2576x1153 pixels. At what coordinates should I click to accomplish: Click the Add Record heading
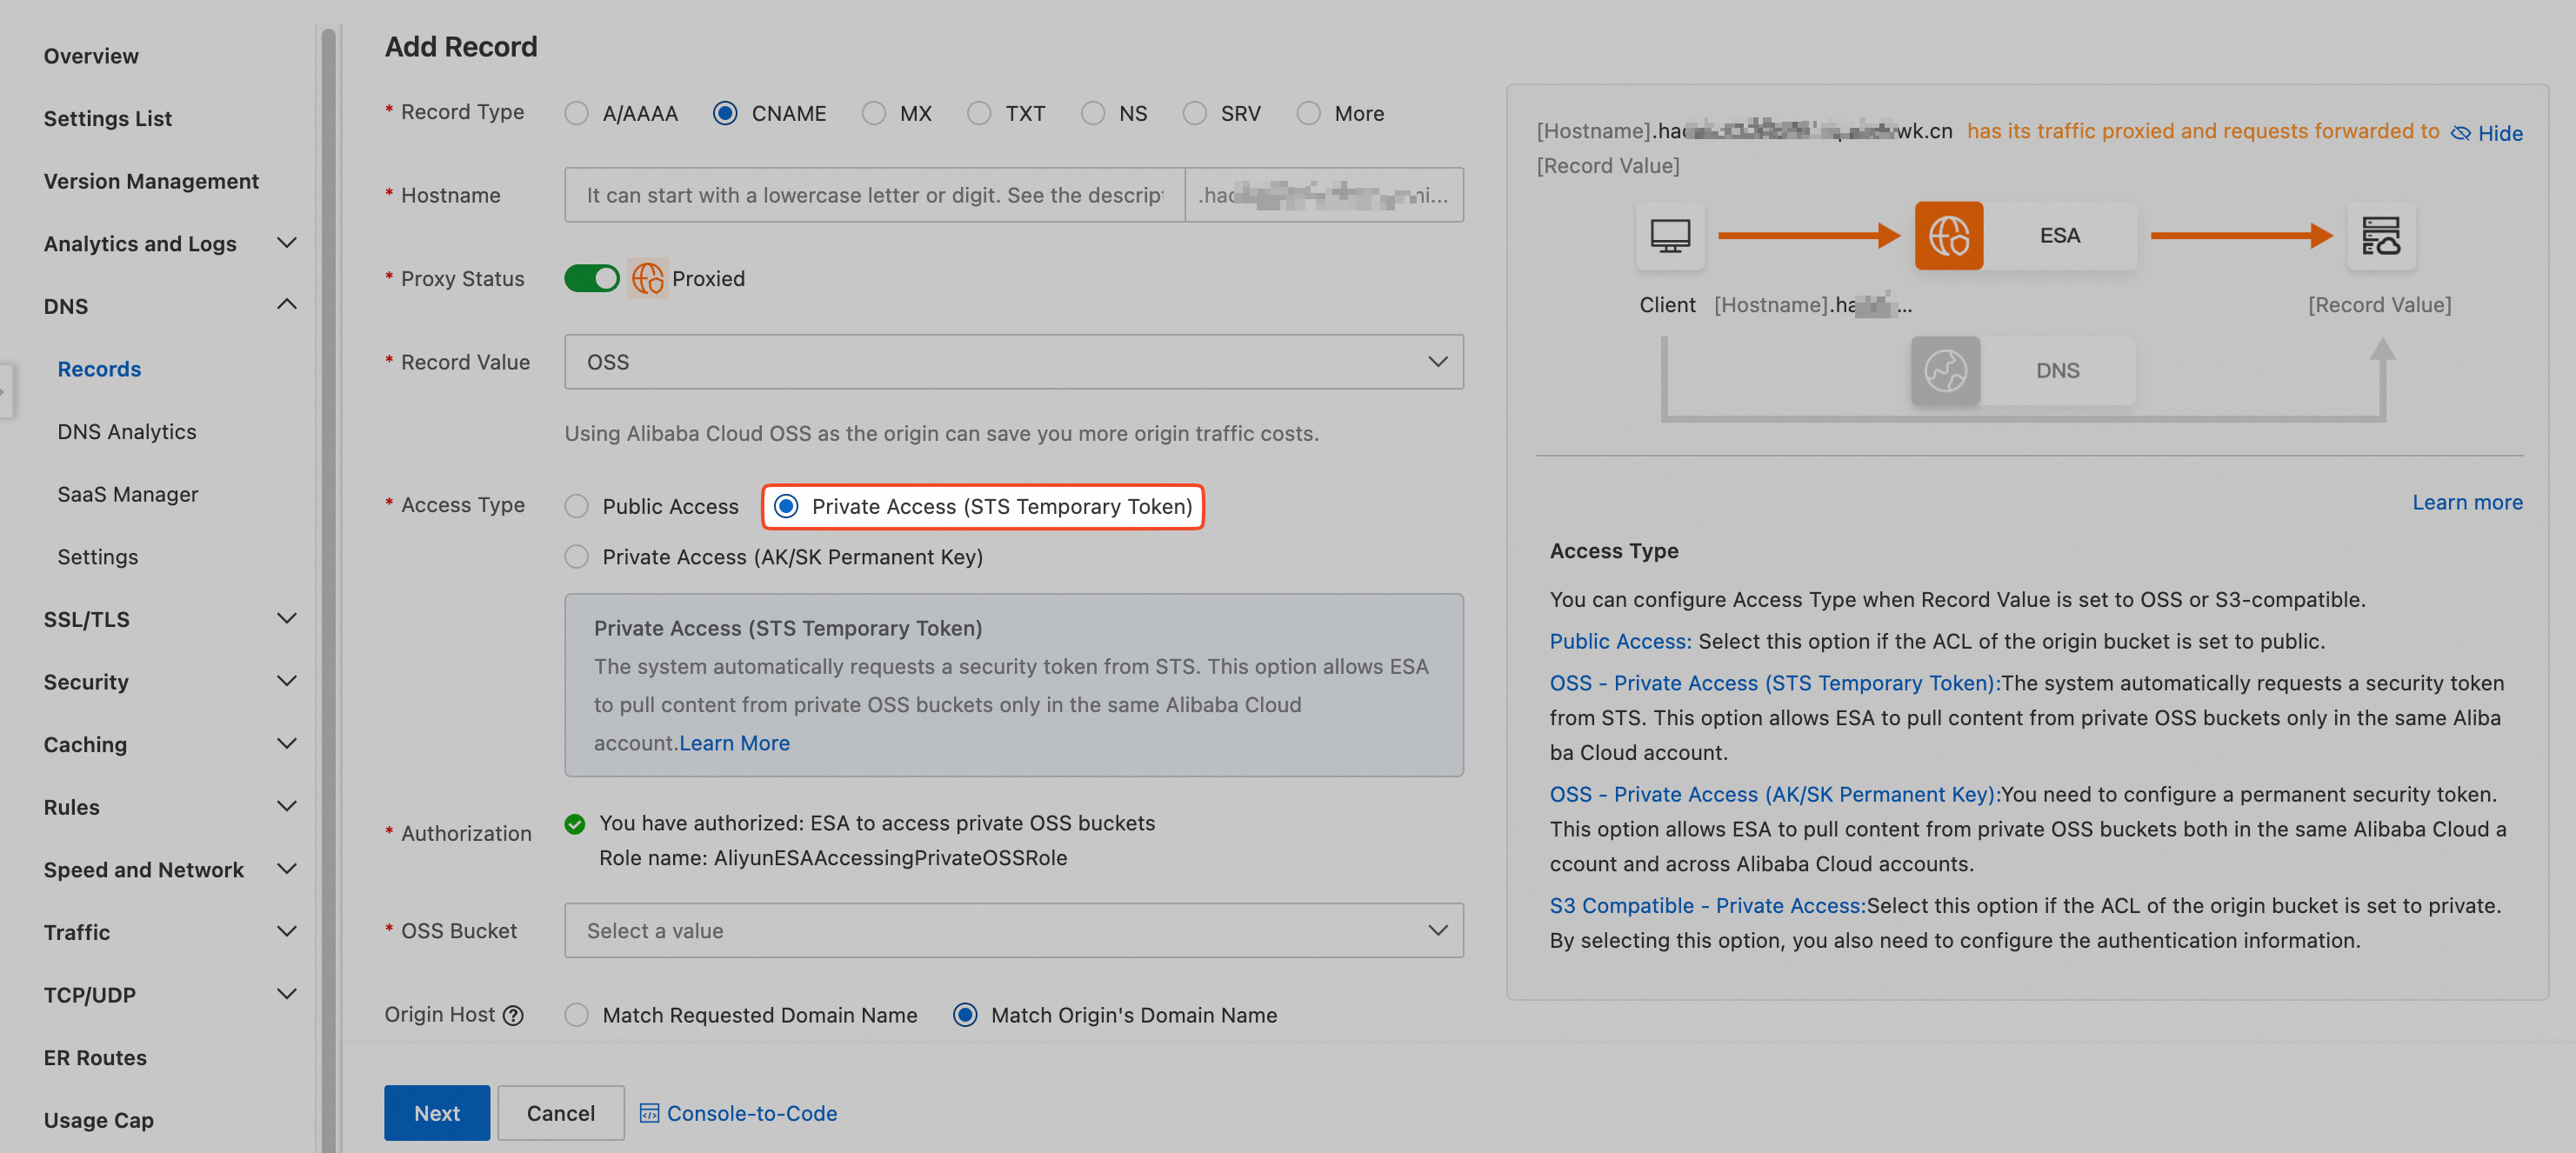(x=461, y=46)
